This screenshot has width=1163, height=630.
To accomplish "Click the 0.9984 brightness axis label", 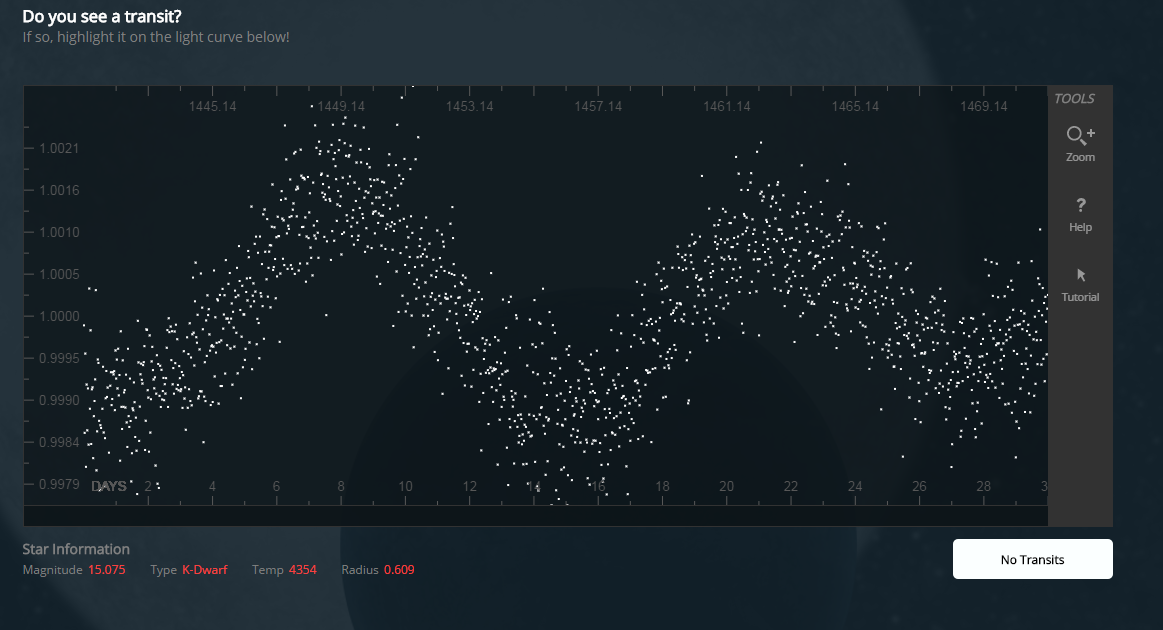I will click(x=59, y=442).
